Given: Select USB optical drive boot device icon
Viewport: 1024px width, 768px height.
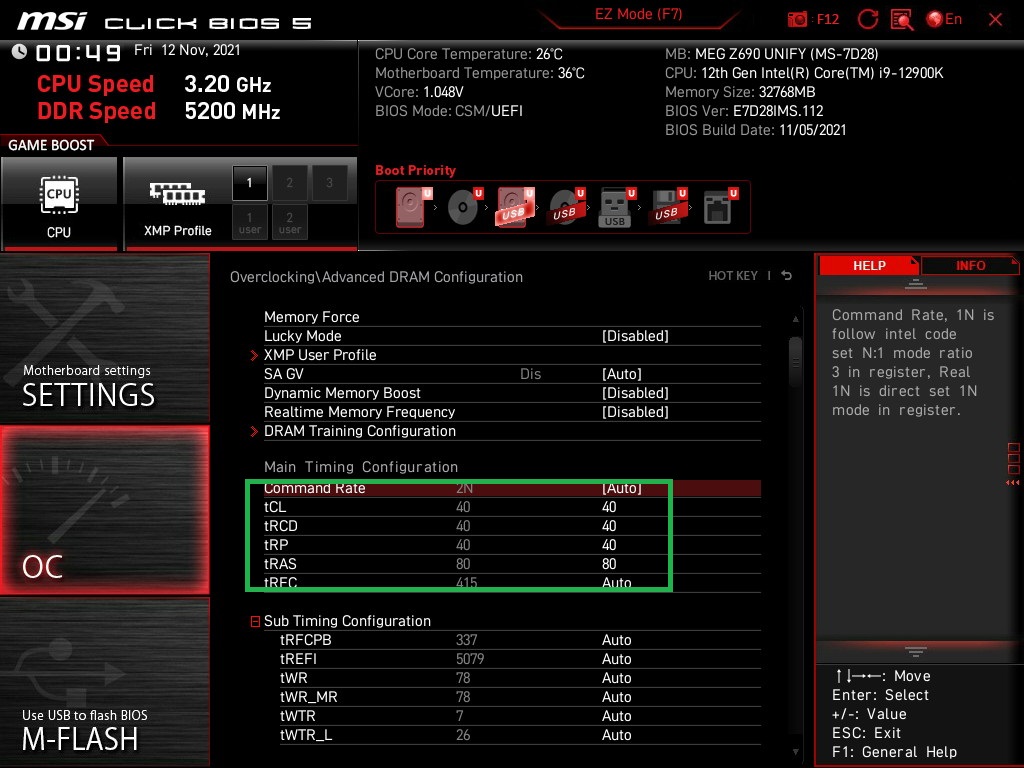Looking at the screenshot, I should [566, 207].
